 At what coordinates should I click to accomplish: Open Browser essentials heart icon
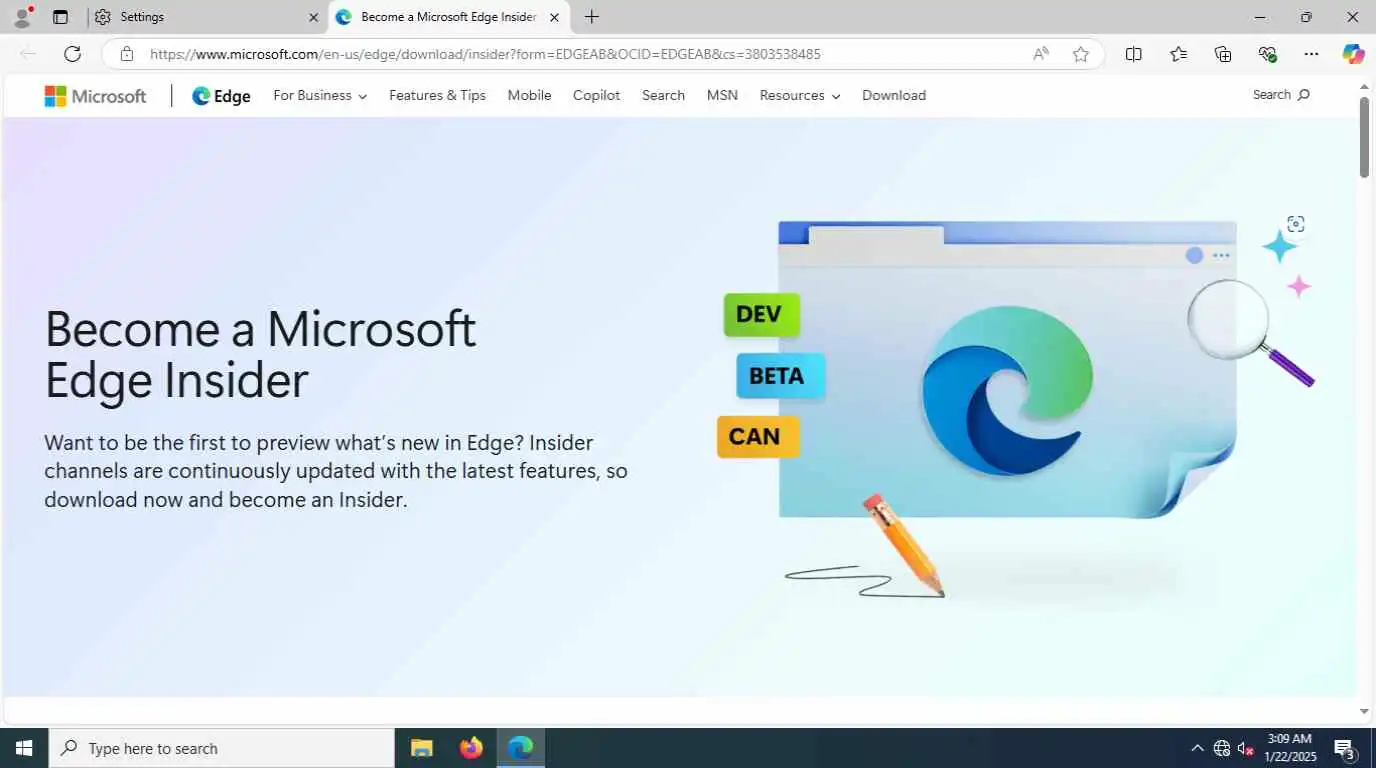pos(1268,54)
